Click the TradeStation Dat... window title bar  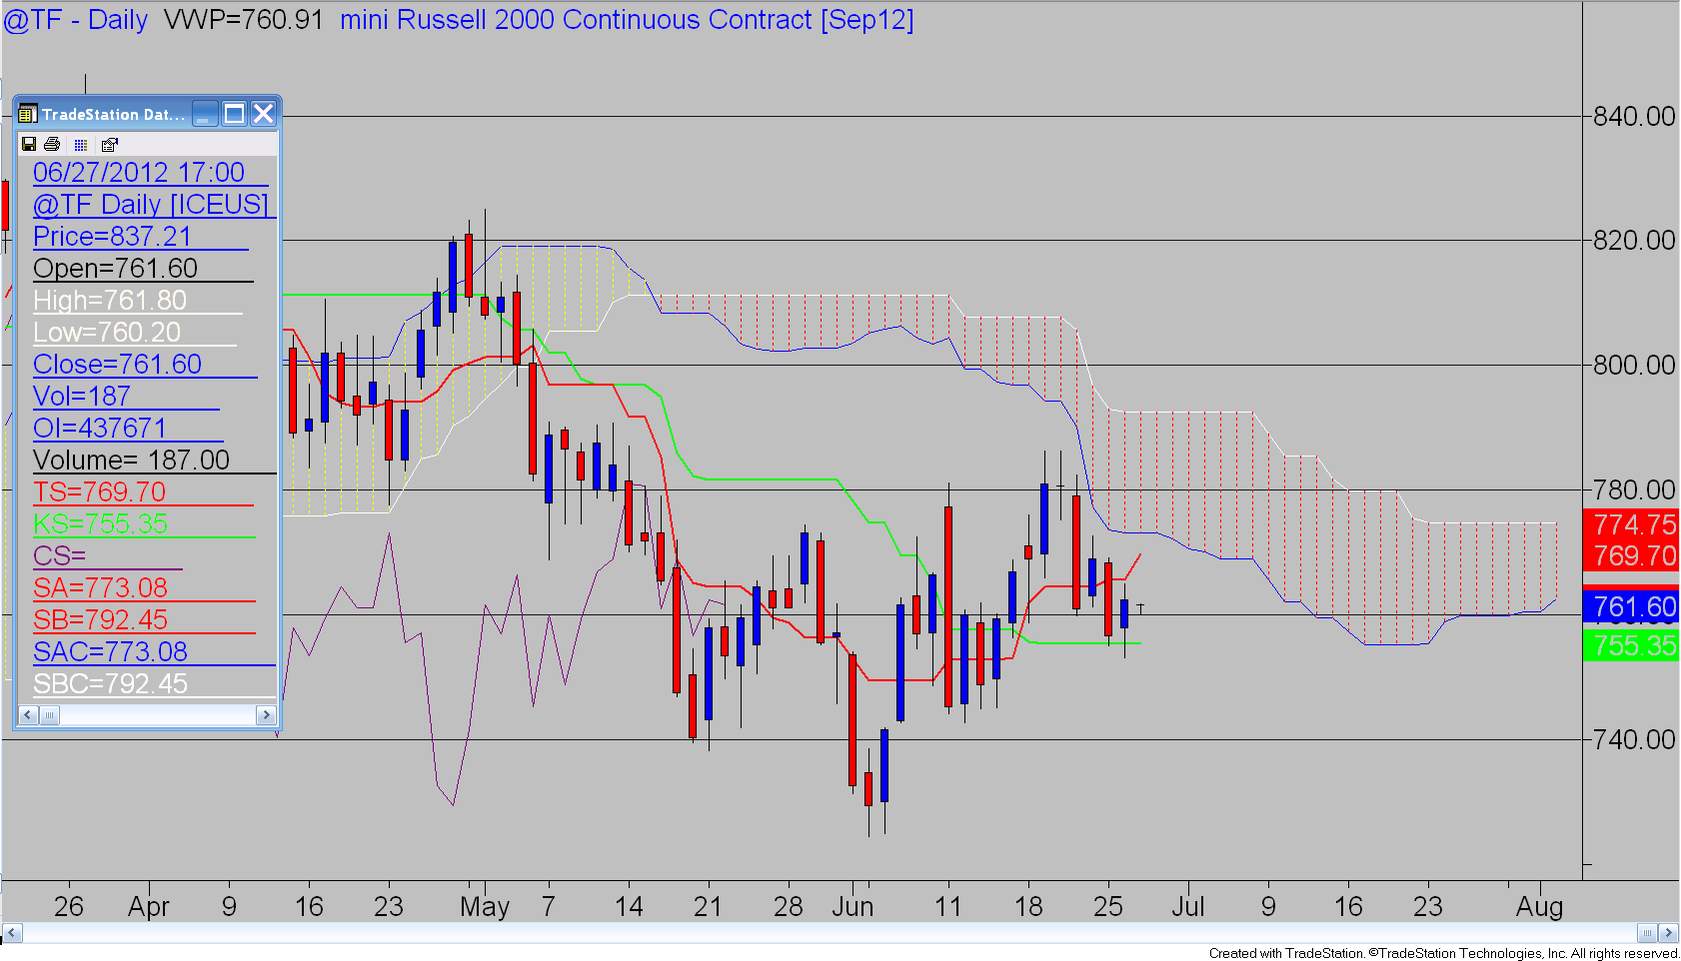coord(113,114)
